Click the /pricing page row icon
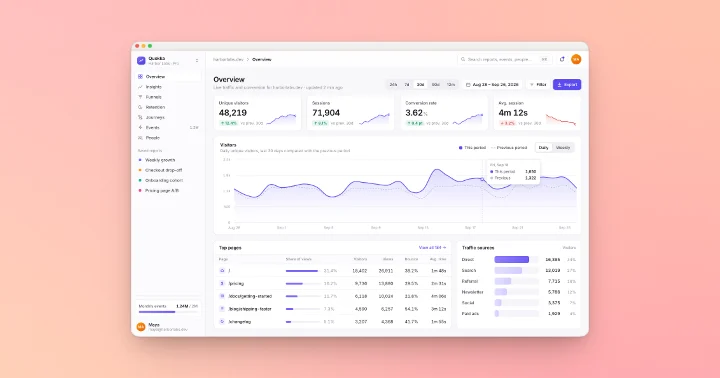 point(222,283)
